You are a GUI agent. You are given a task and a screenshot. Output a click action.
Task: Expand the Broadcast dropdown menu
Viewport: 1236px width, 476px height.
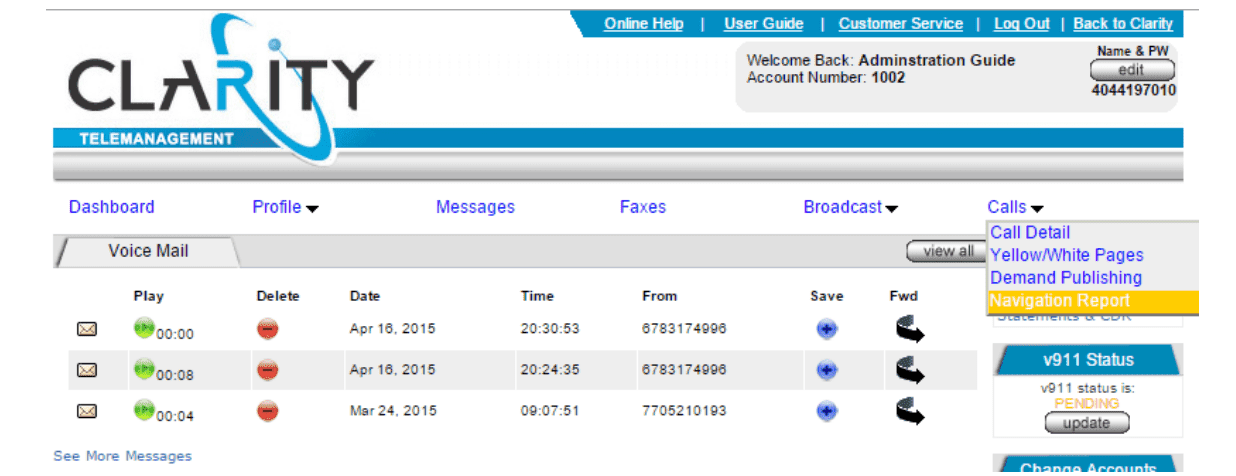click(850, 207)
